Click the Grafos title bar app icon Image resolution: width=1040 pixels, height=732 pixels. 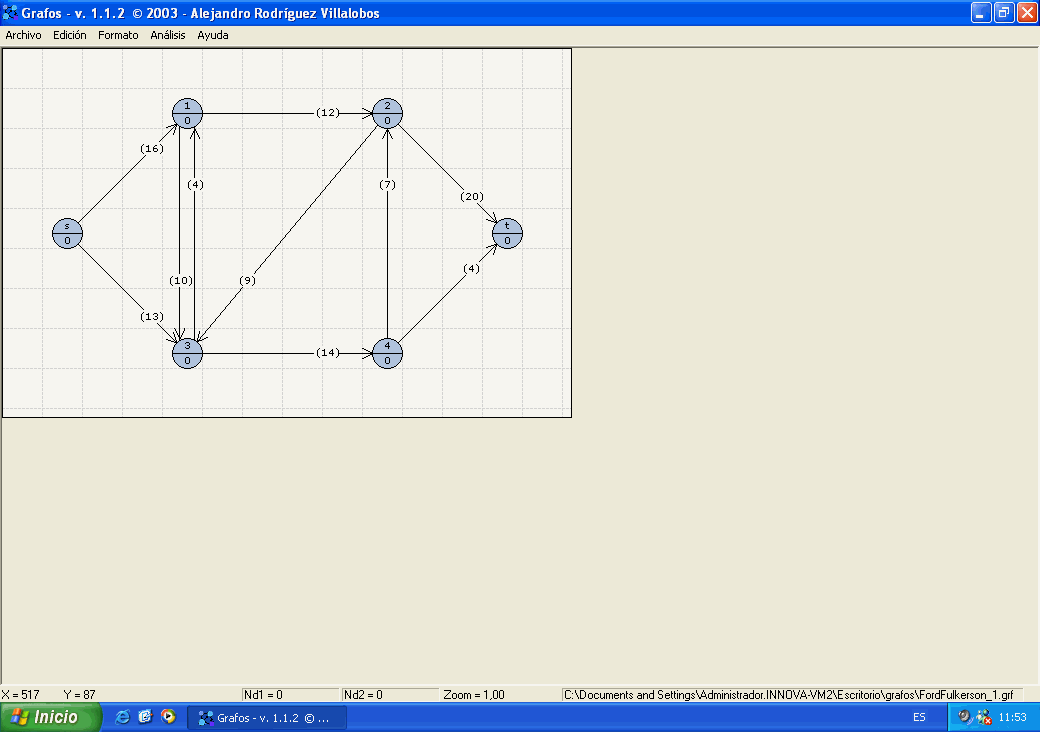11,13
